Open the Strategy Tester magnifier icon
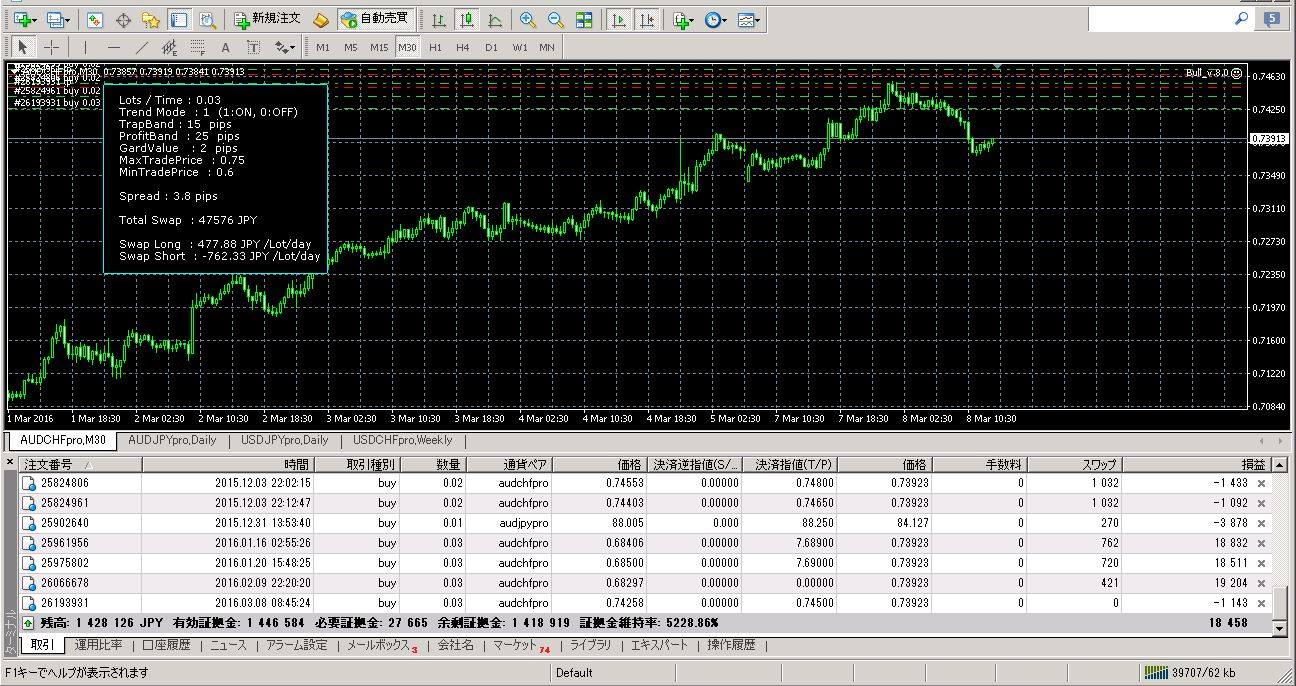 (207, 19)
